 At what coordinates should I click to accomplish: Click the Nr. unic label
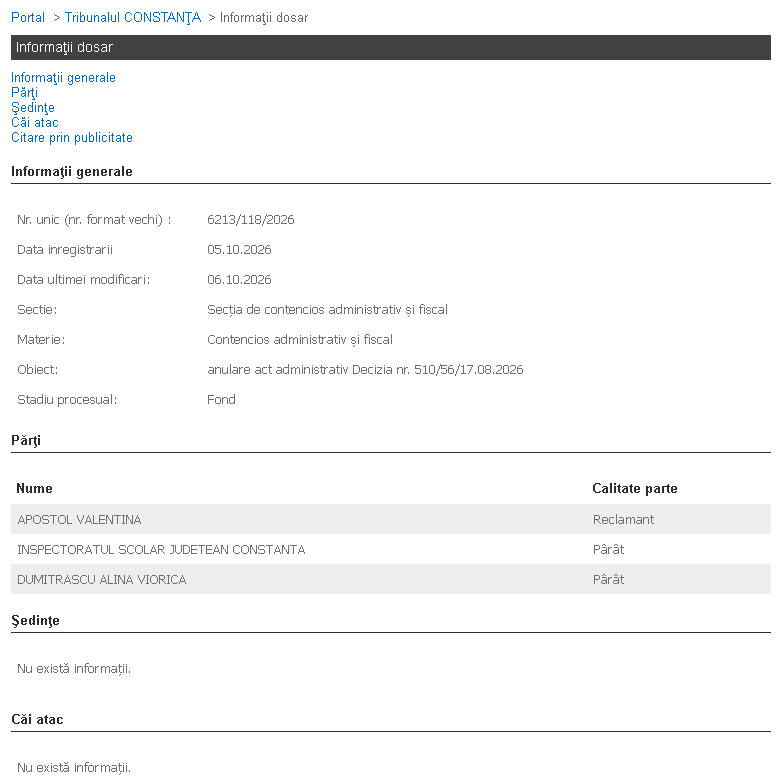pos(94,220)
